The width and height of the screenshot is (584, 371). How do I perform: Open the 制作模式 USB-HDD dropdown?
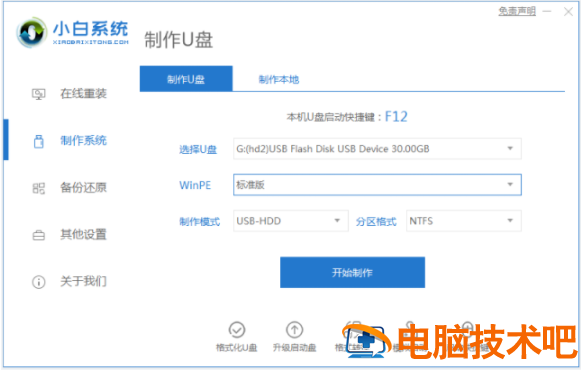click(x=291, y=221)
